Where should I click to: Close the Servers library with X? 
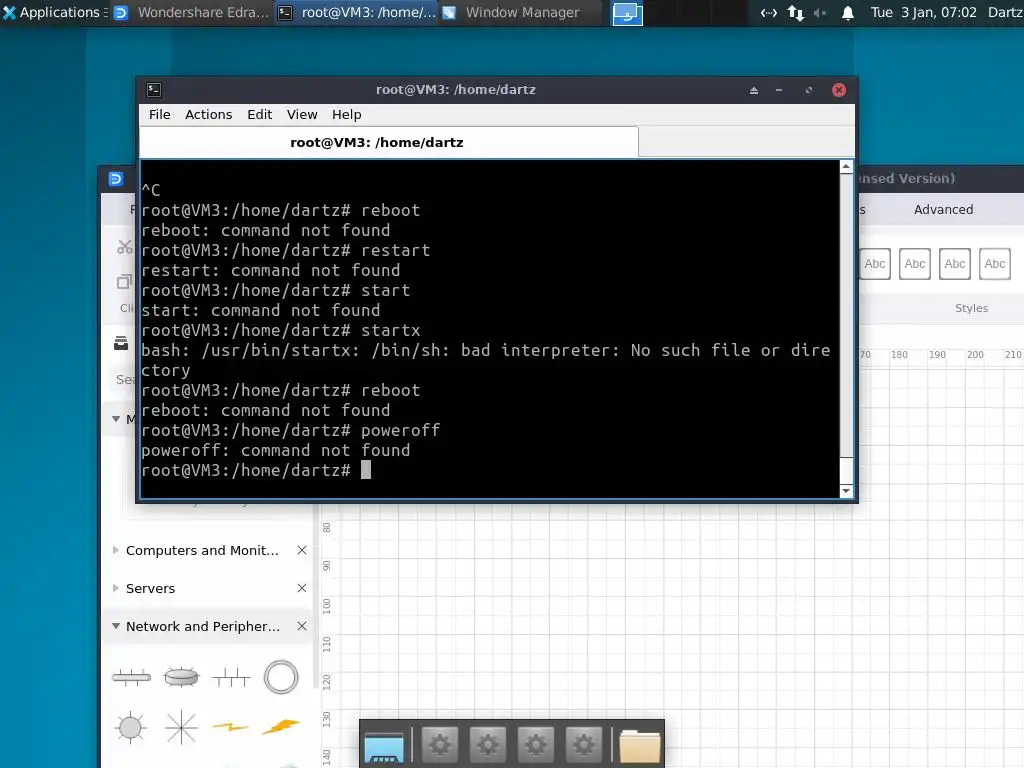pos(302,588)
